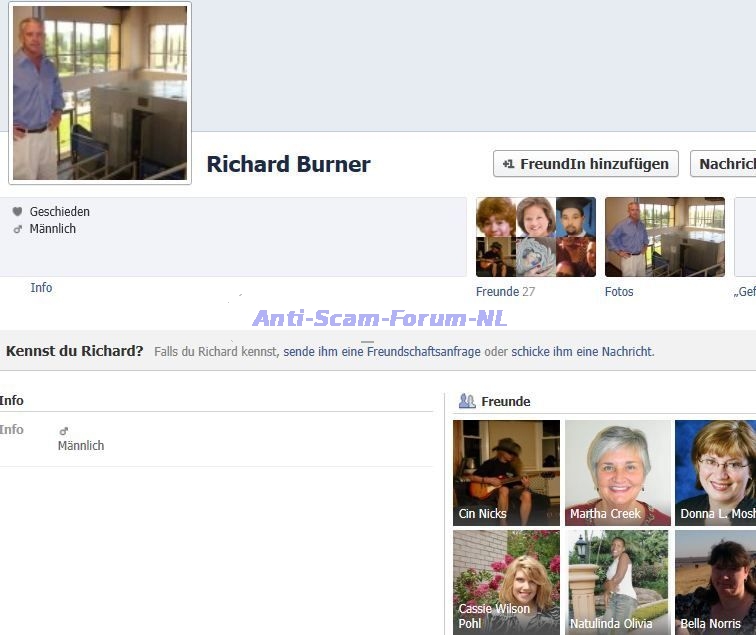
Task: Click the Info link under relationship details
Action: pyautogui.click(x=41, y=288)
